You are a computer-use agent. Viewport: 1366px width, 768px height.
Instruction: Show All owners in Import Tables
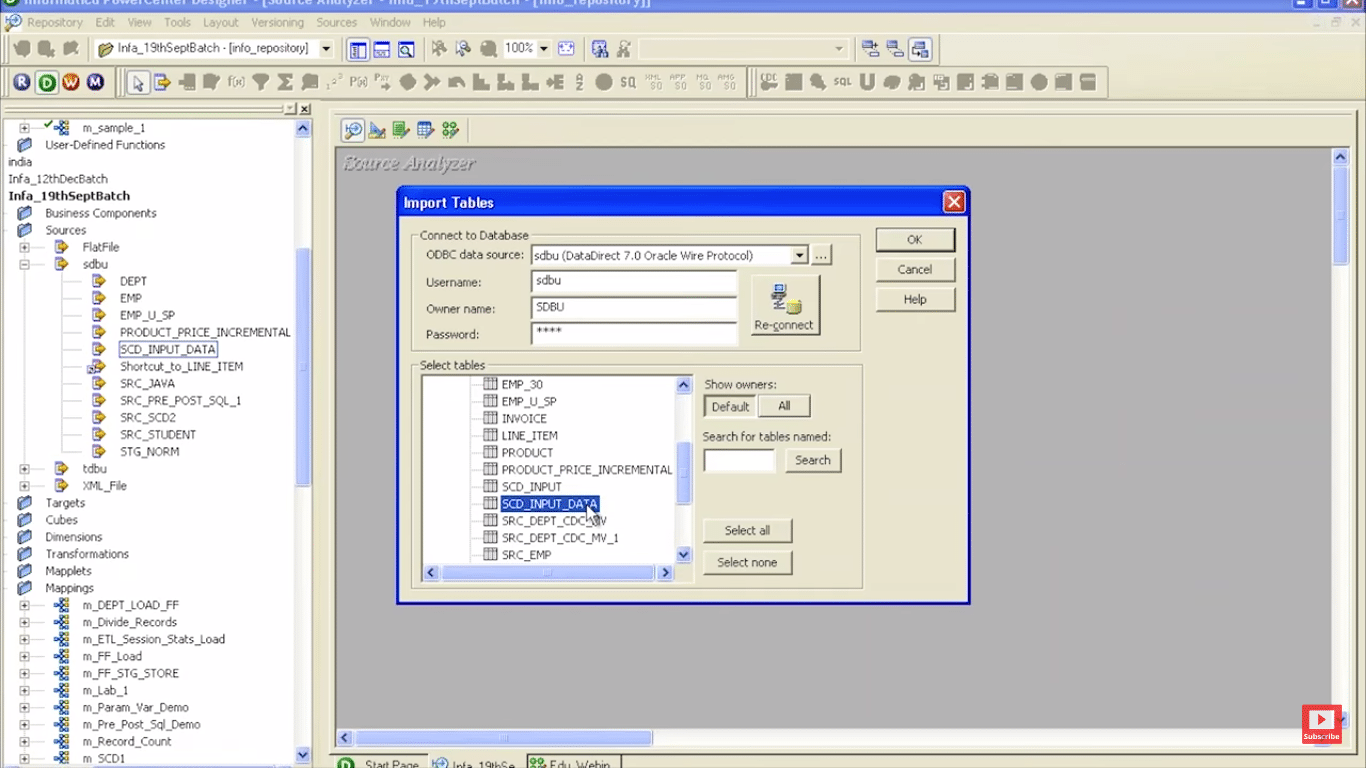[x=784, y=406]
